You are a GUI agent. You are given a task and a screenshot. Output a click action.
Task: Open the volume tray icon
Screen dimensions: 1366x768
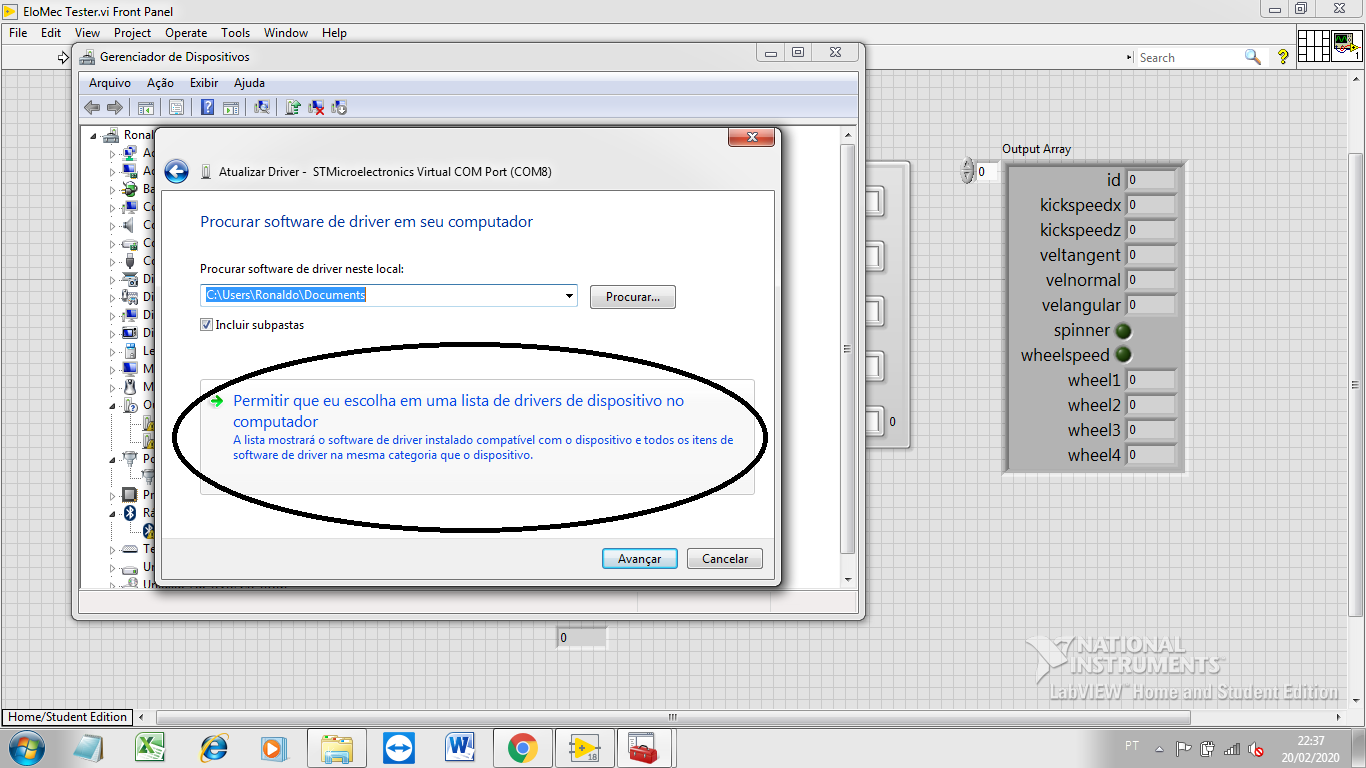click(x=1256, y=748)
